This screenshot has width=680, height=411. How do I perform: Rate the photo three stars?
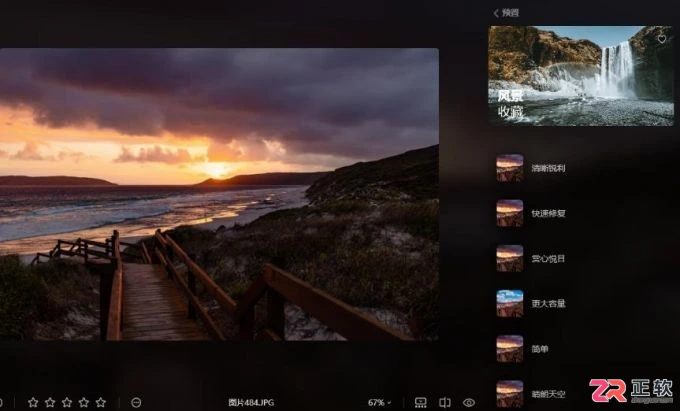pos(67,402)
